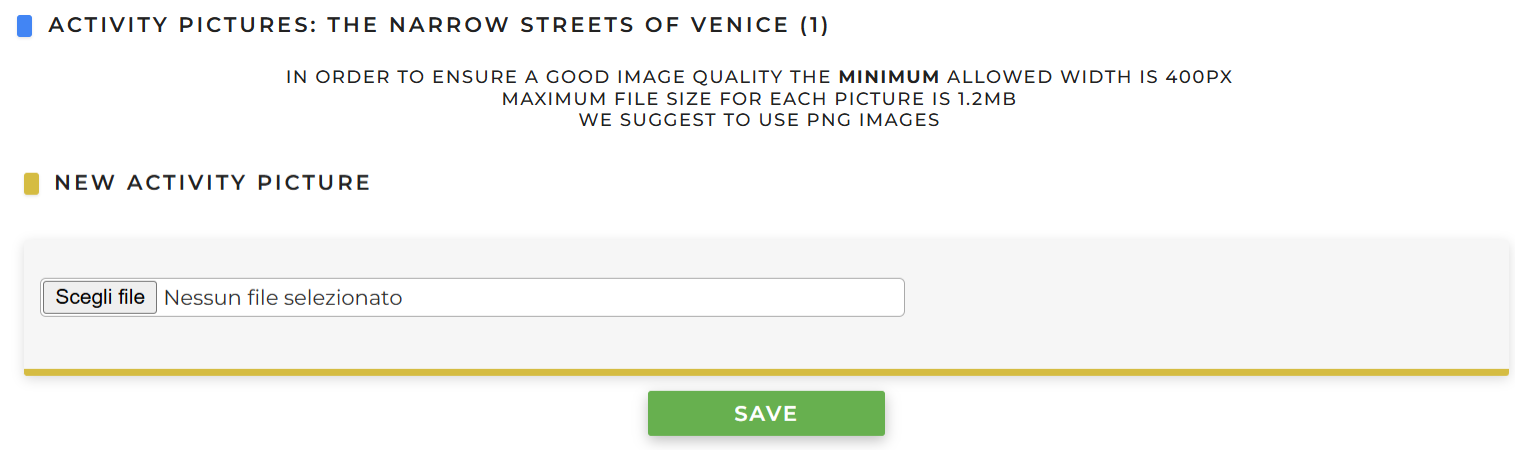
Task: Click the Nessun file selezionato text
Action: (x=283, y=297)
